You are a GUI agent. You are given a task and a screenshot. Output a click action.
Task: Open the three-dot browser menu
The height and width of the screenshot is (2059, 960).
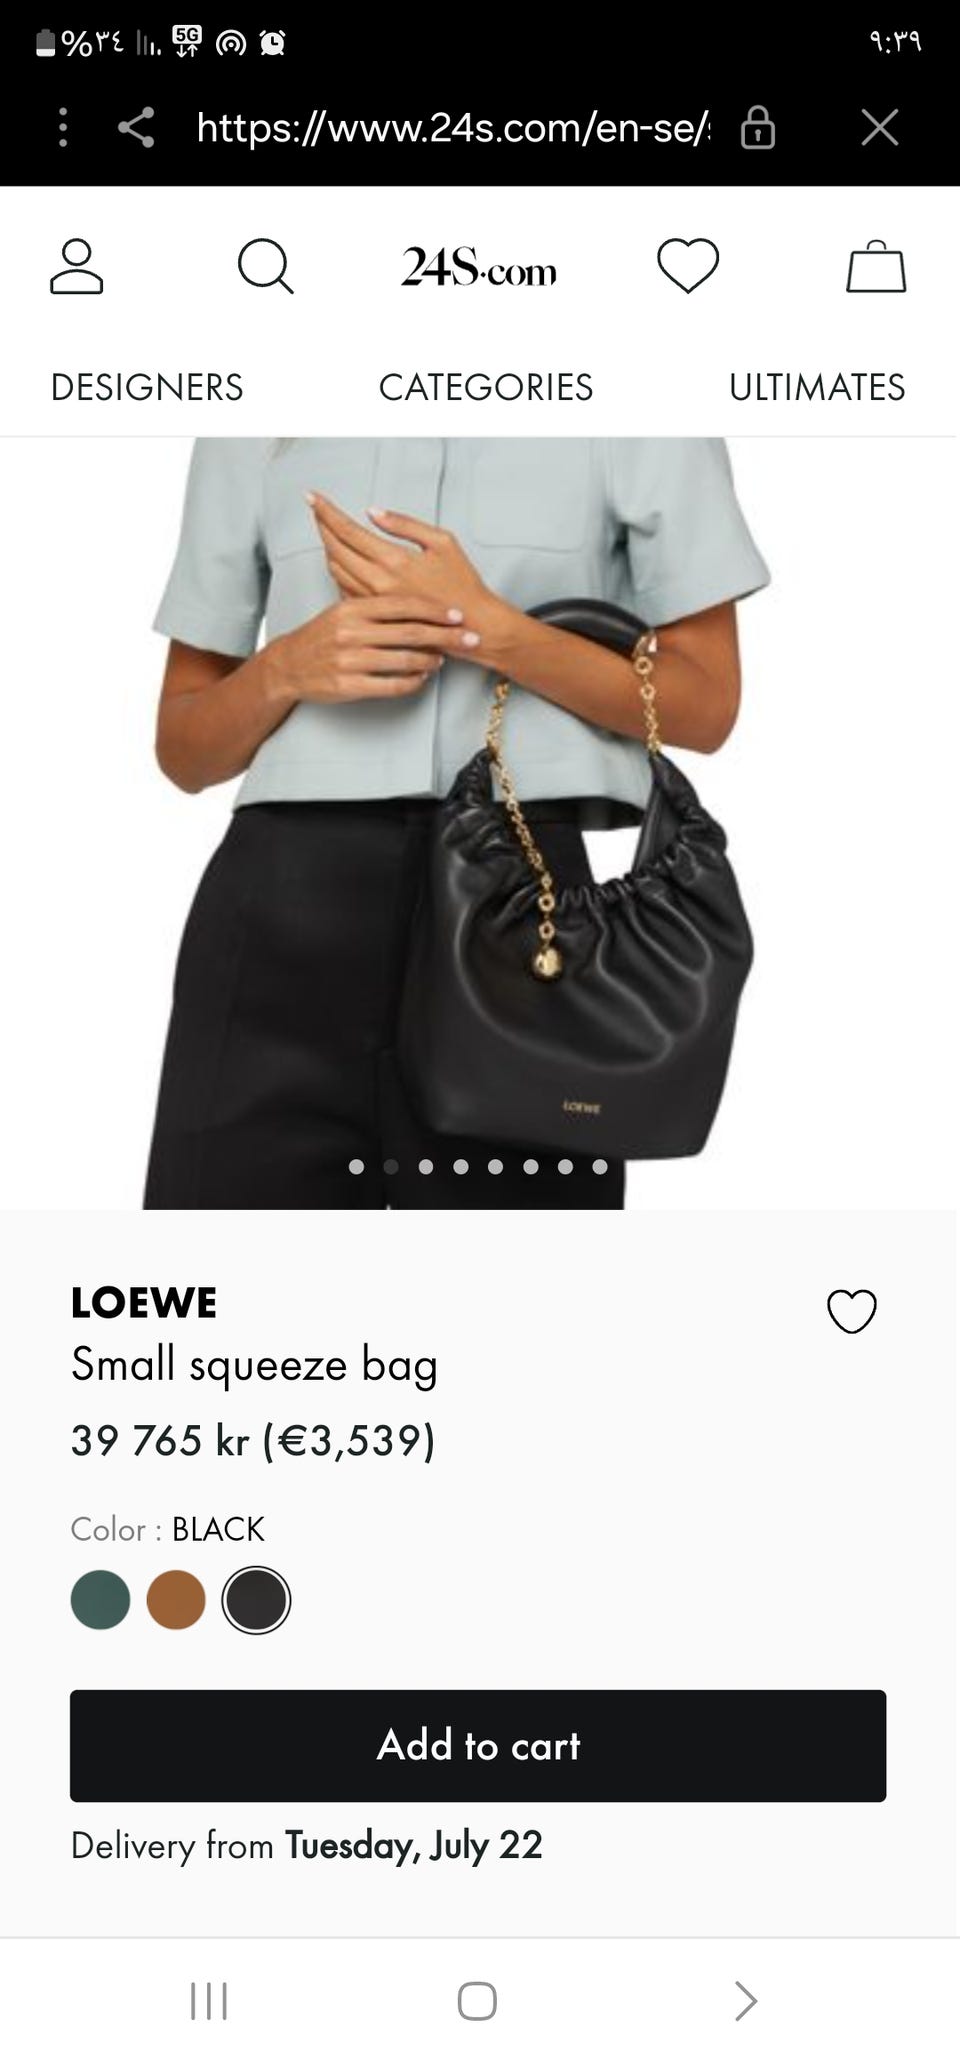point(63,128)
